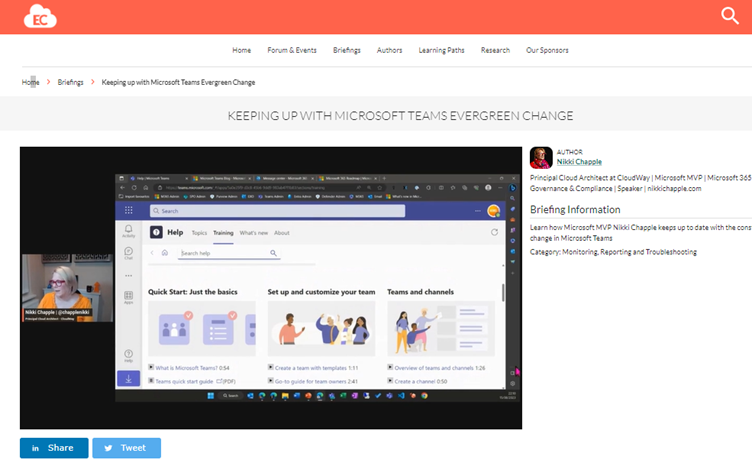752x463 pixels.
Task: Open the Set up and customize team card
Action: (321, 329)
